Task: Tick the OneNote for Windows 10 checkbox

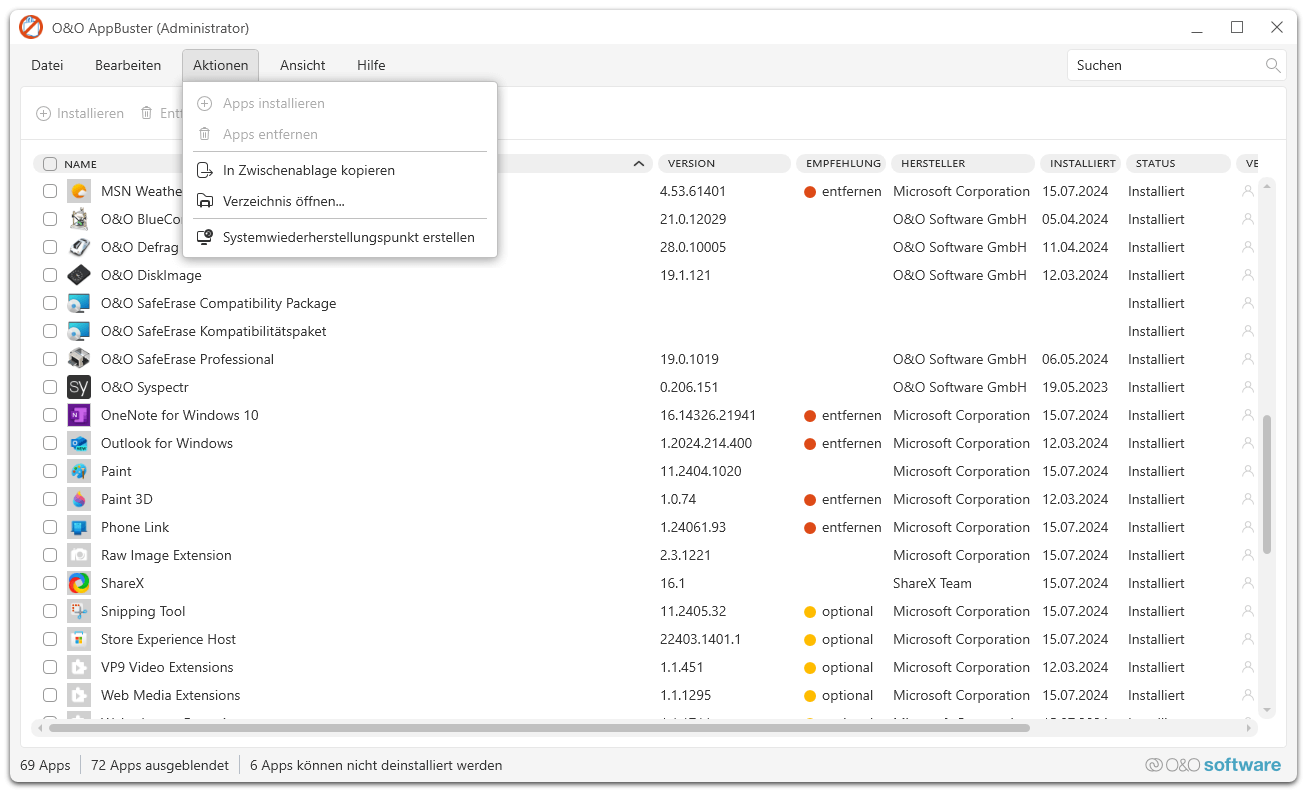Action: (50, 415)
